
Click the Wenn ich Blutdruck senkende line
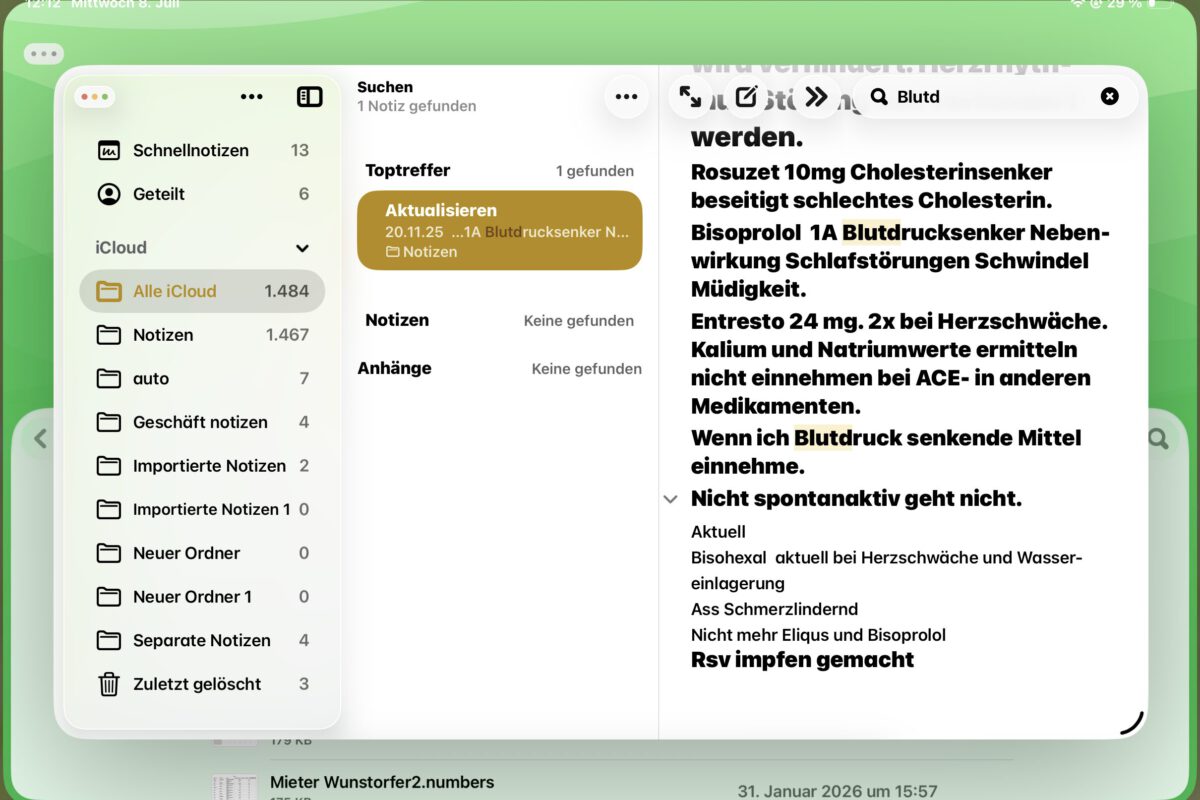click(886, 438)
